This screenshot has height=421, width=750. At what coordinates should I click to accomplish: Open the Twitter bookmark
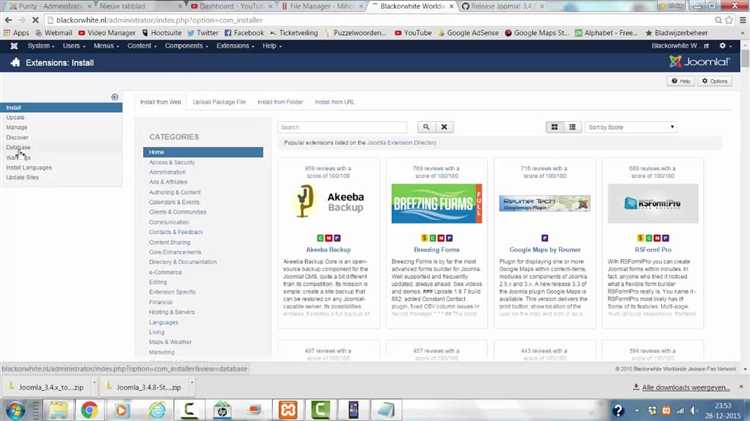point(203,33)
